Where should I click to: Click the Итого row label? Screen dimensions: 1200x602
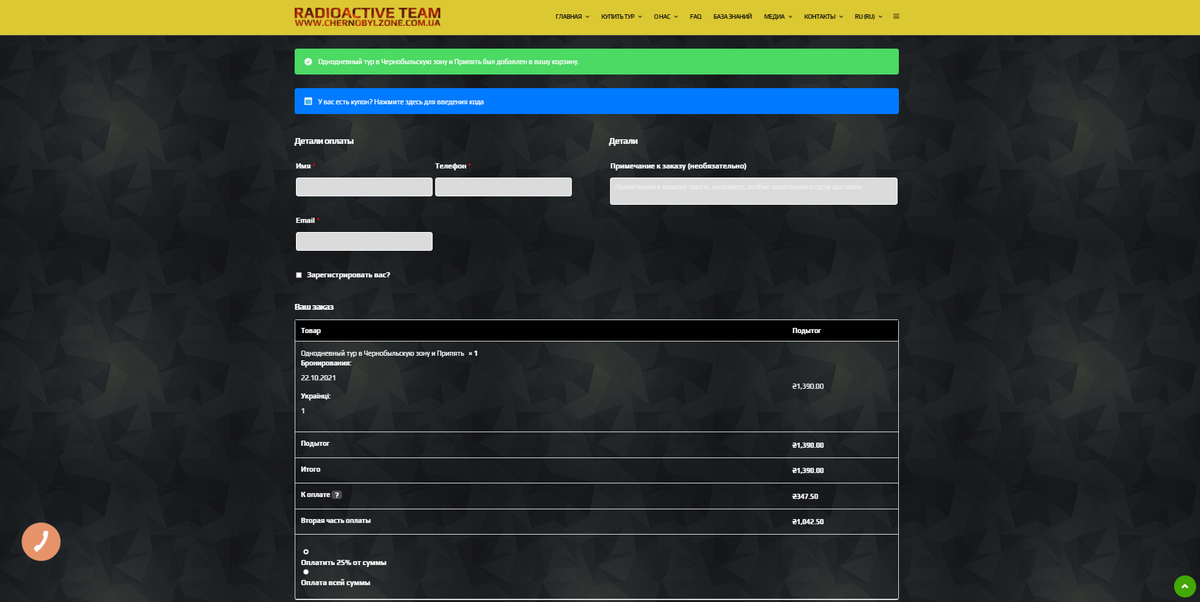tap(310, 469)
